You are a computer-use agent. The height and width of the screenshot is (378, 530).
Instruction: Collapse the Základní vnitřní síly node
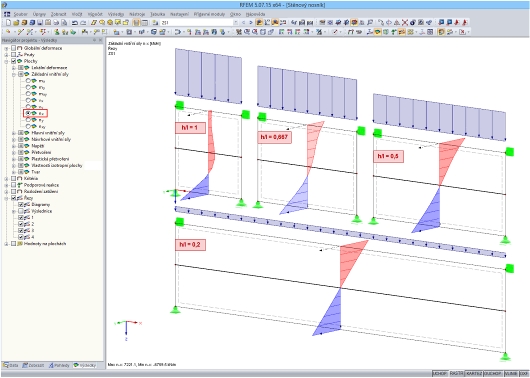click(x=14, y=74)
